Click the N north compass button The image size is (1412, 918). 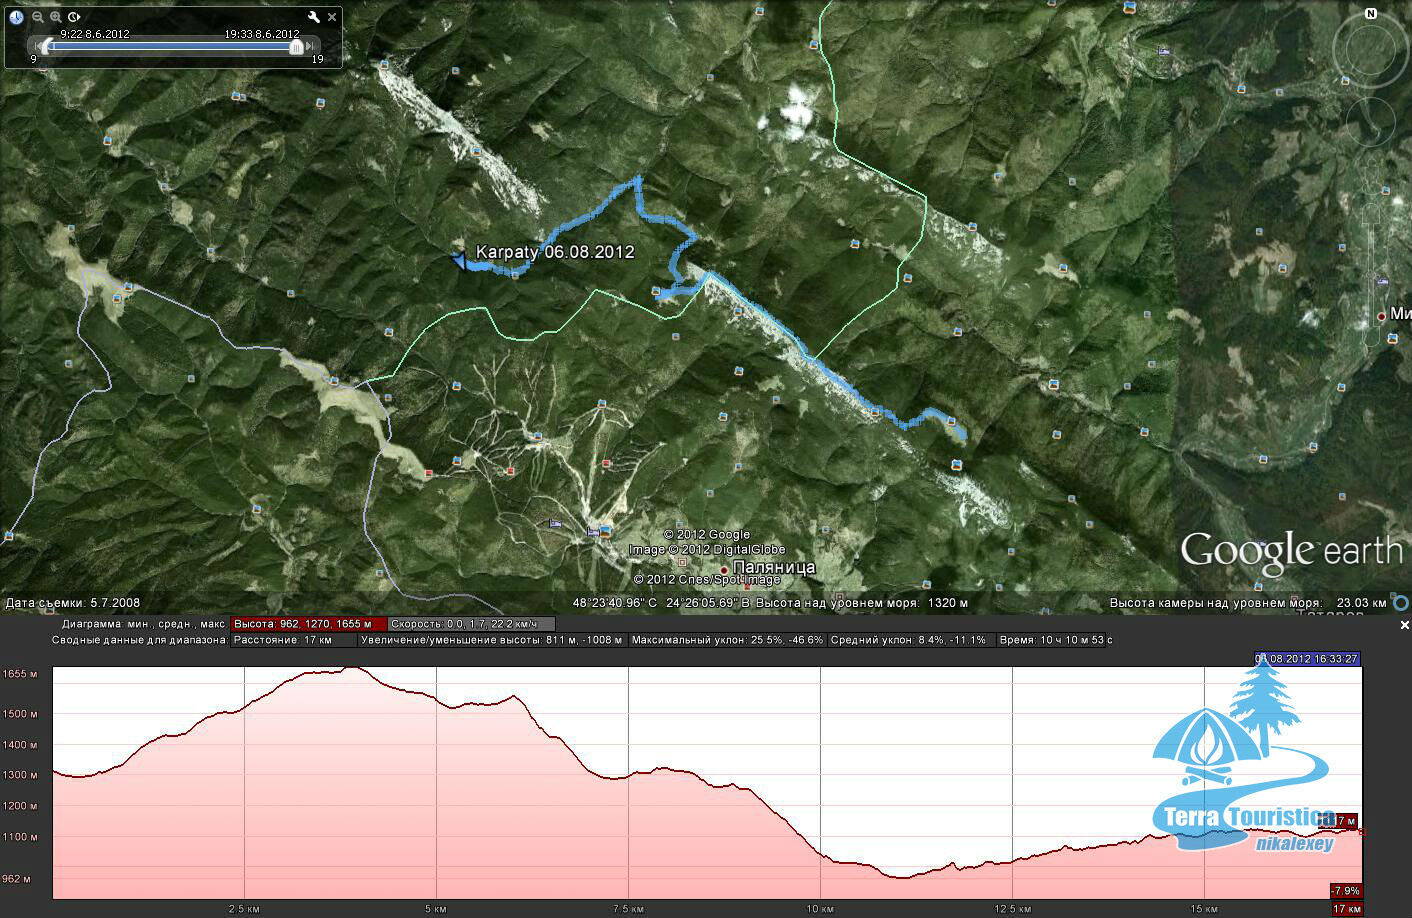(1371, 14)
